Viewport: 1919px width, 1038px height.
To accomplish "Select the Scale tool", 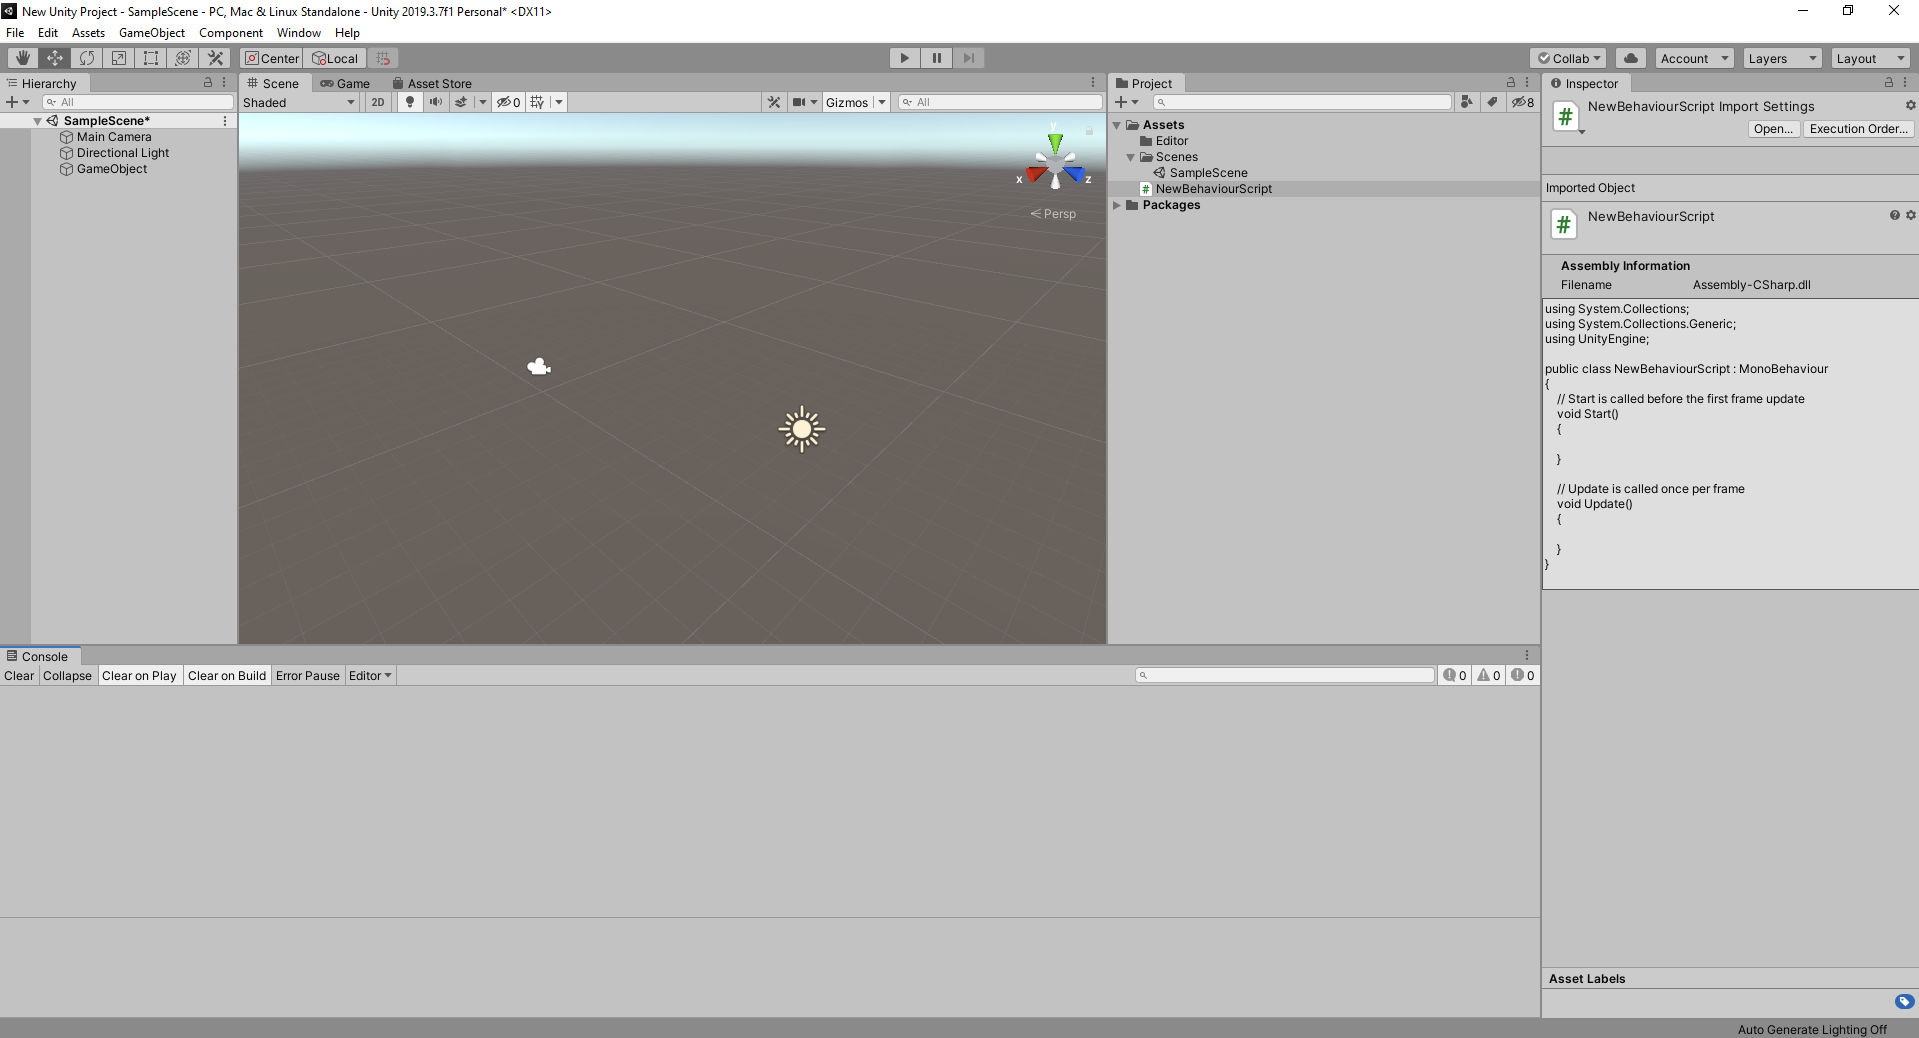I will point(118,58).
